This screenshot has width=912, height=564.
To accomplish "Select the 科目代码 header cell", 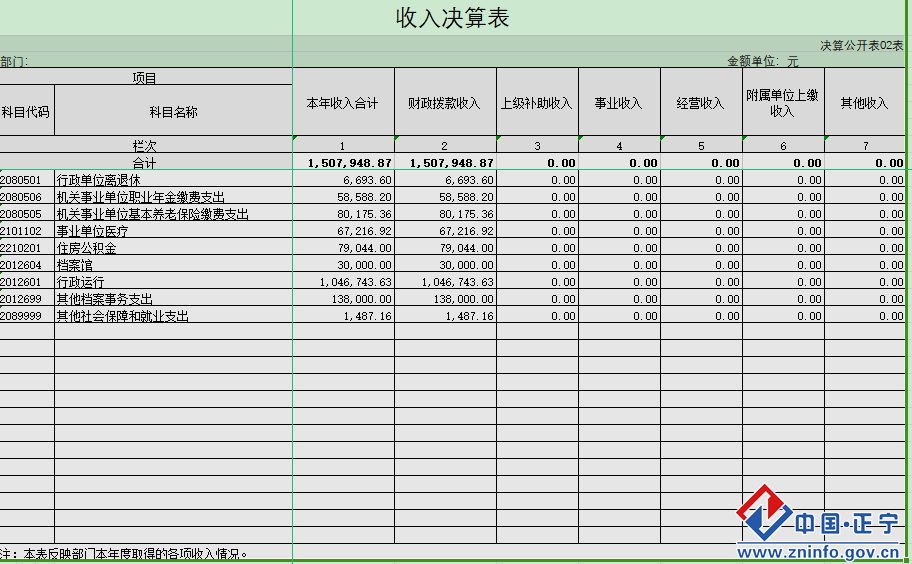I will [26, 112].
